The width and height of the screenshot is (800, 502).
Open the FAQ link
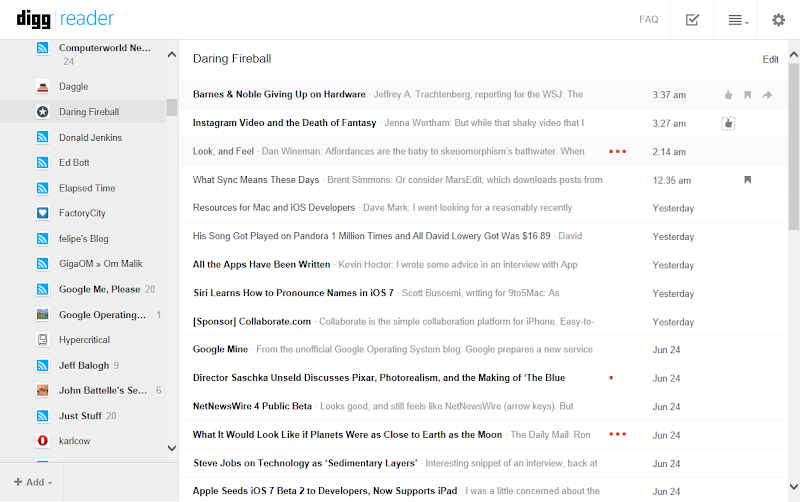tap(648, 19)
